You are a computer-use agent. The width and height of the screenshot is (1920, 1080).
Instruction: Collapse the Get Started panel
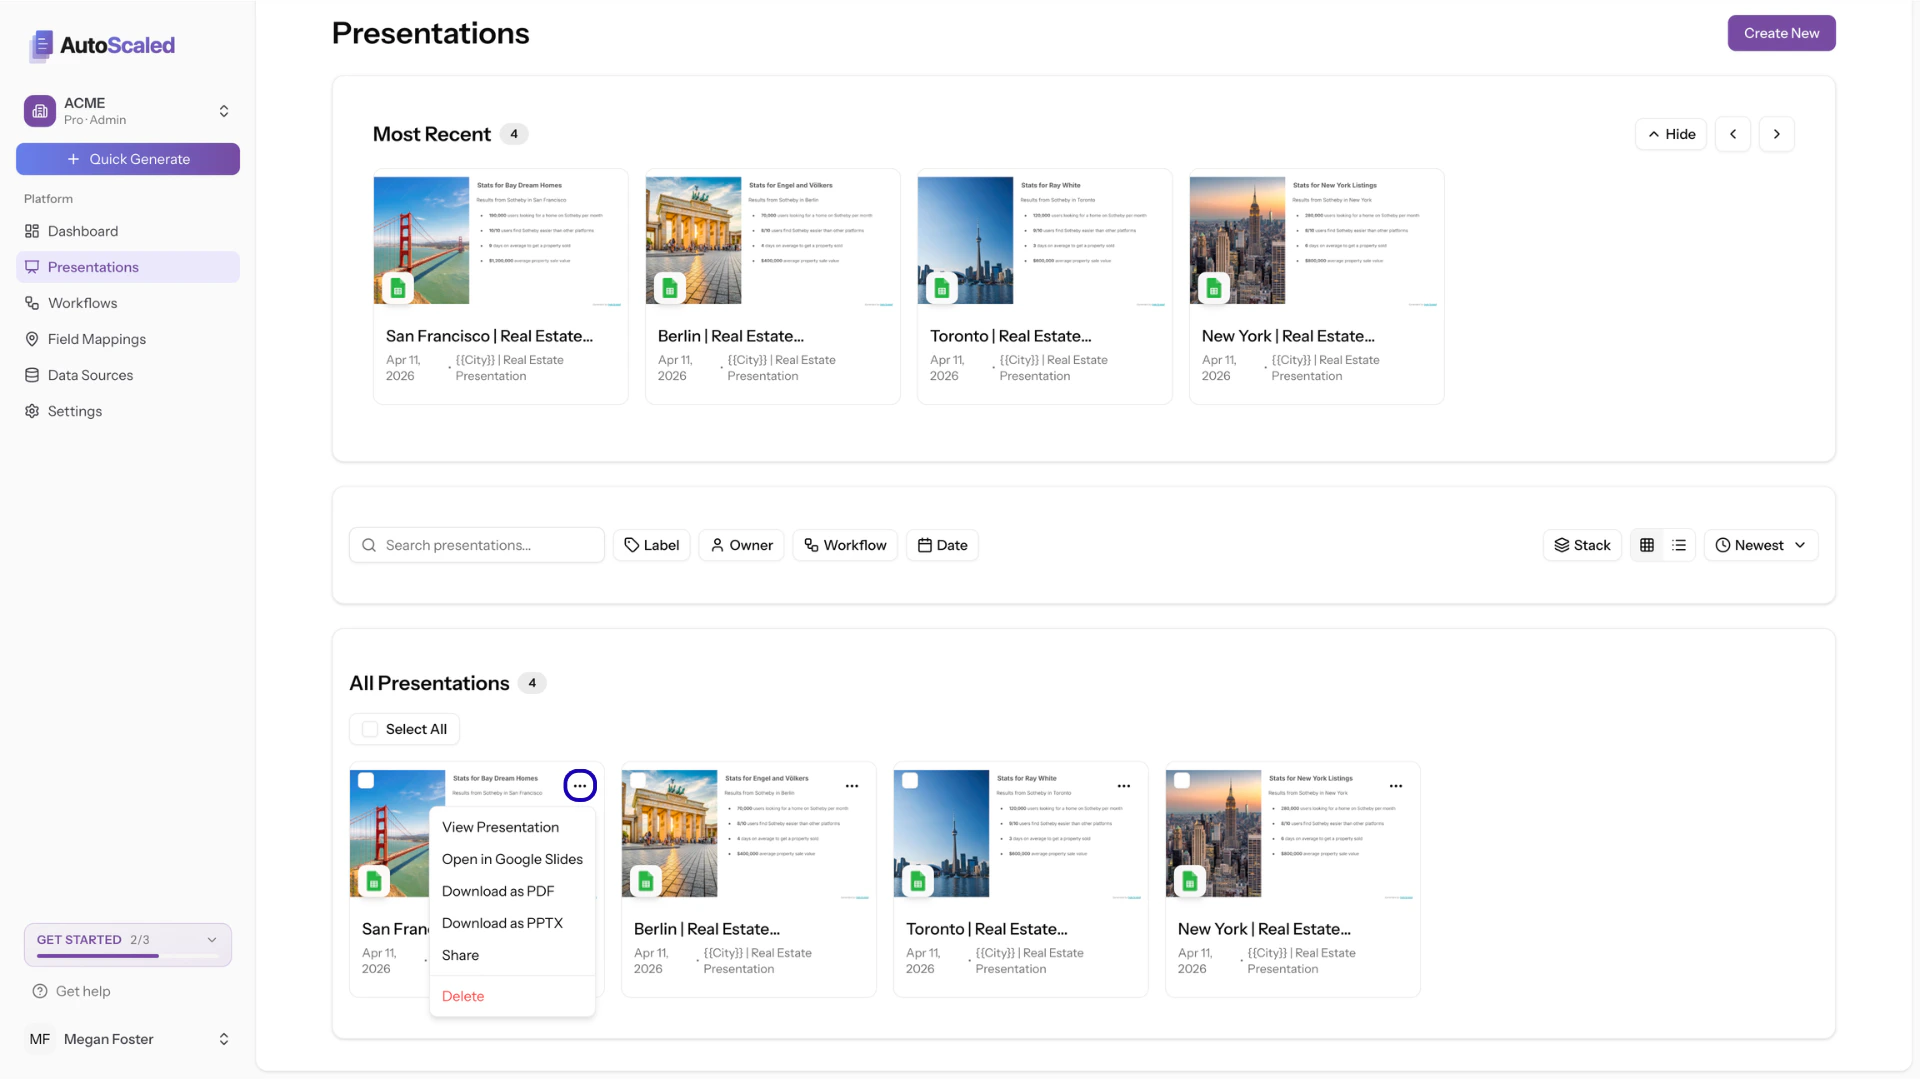(x=211, y=939)
